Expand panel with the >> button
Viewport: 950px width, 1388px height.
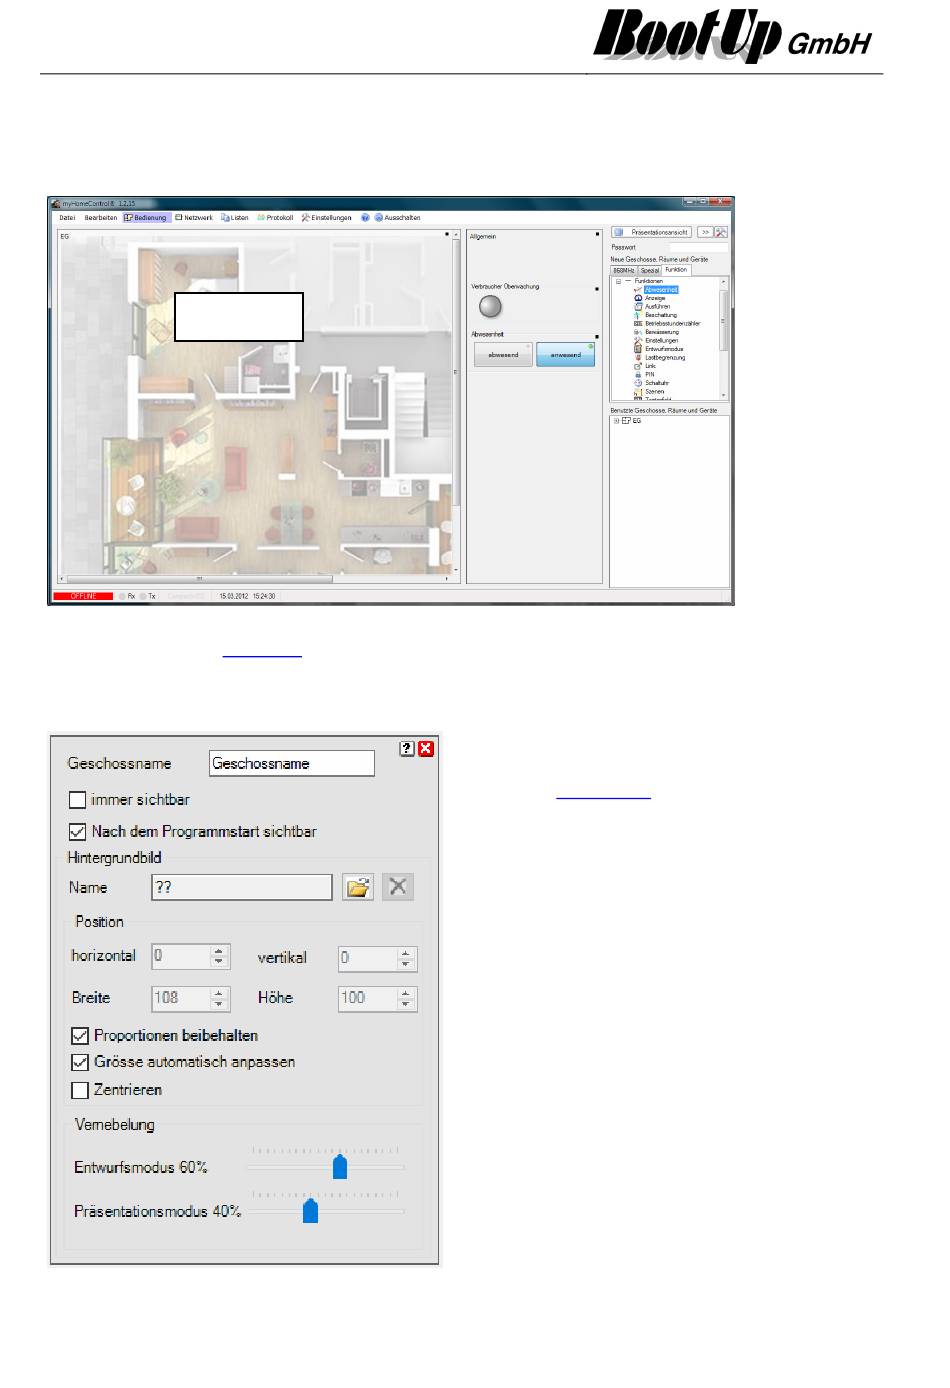click(x=705, y=232)
